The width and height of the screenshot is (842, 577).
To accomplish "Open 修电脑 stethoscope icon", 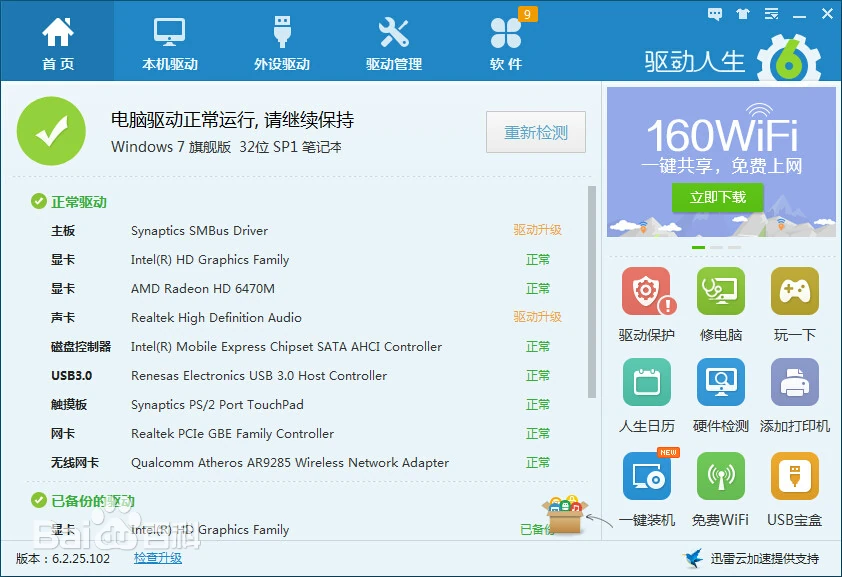I will coord(721,291).
